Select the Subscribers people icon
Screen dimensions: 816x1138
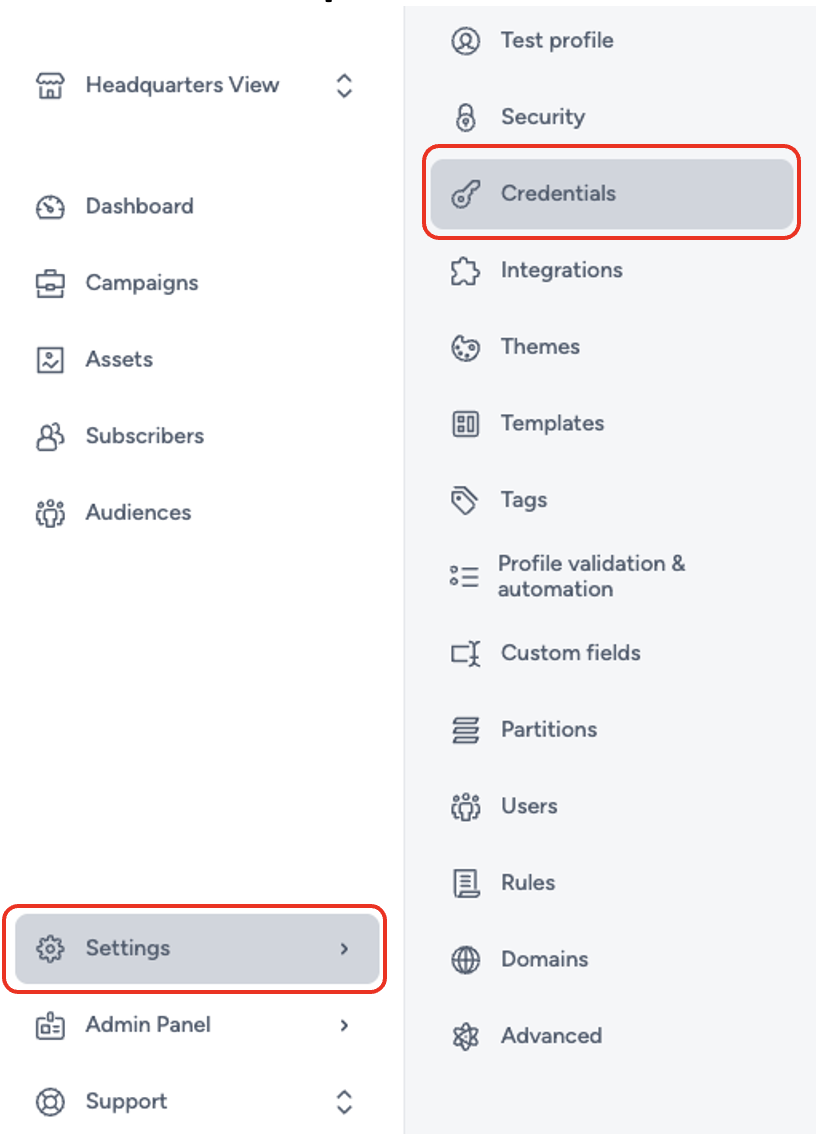coord(50,435)
